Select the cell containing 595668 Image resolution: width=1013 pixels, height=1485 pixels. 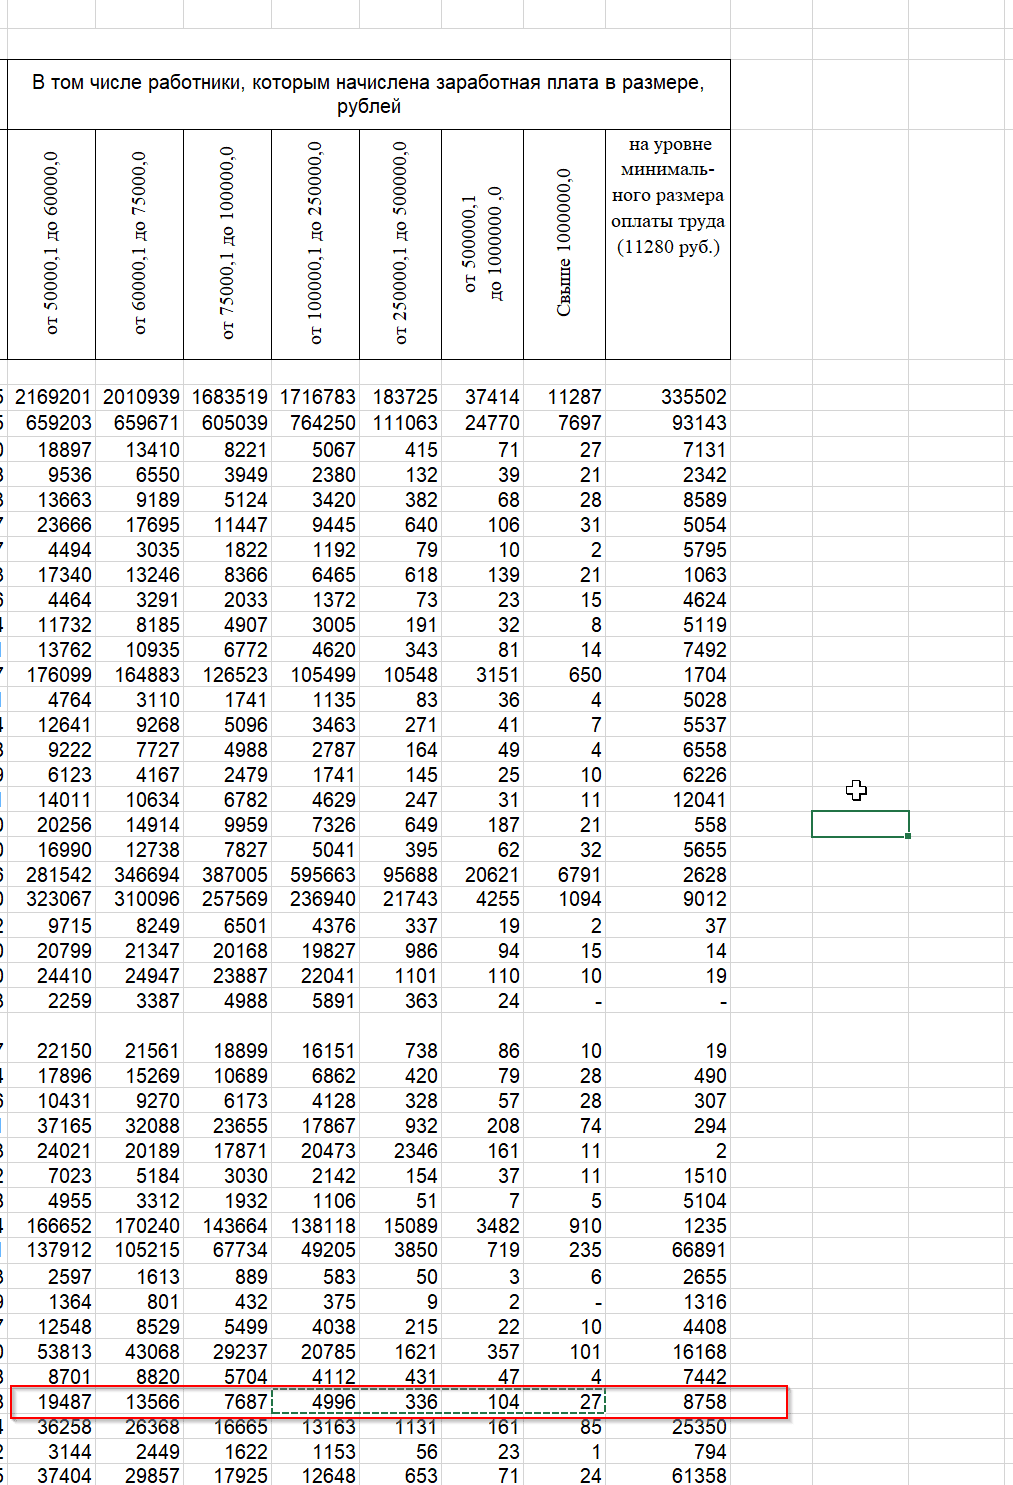[x=315, y=875]
